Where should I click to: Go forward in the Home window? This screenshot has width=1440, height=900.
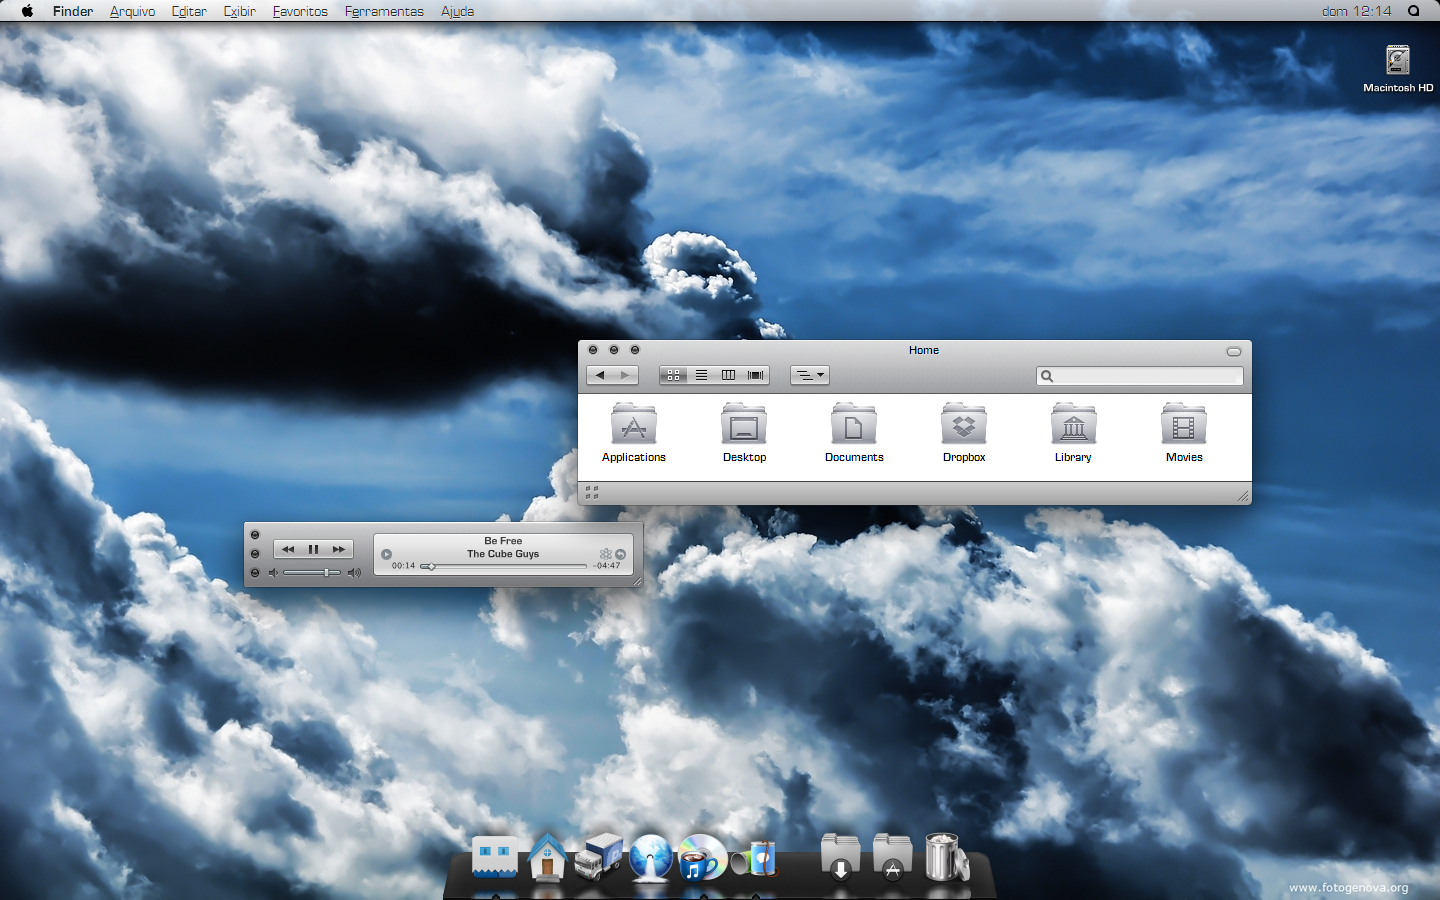pyautogui.click(x=625, y=375)
